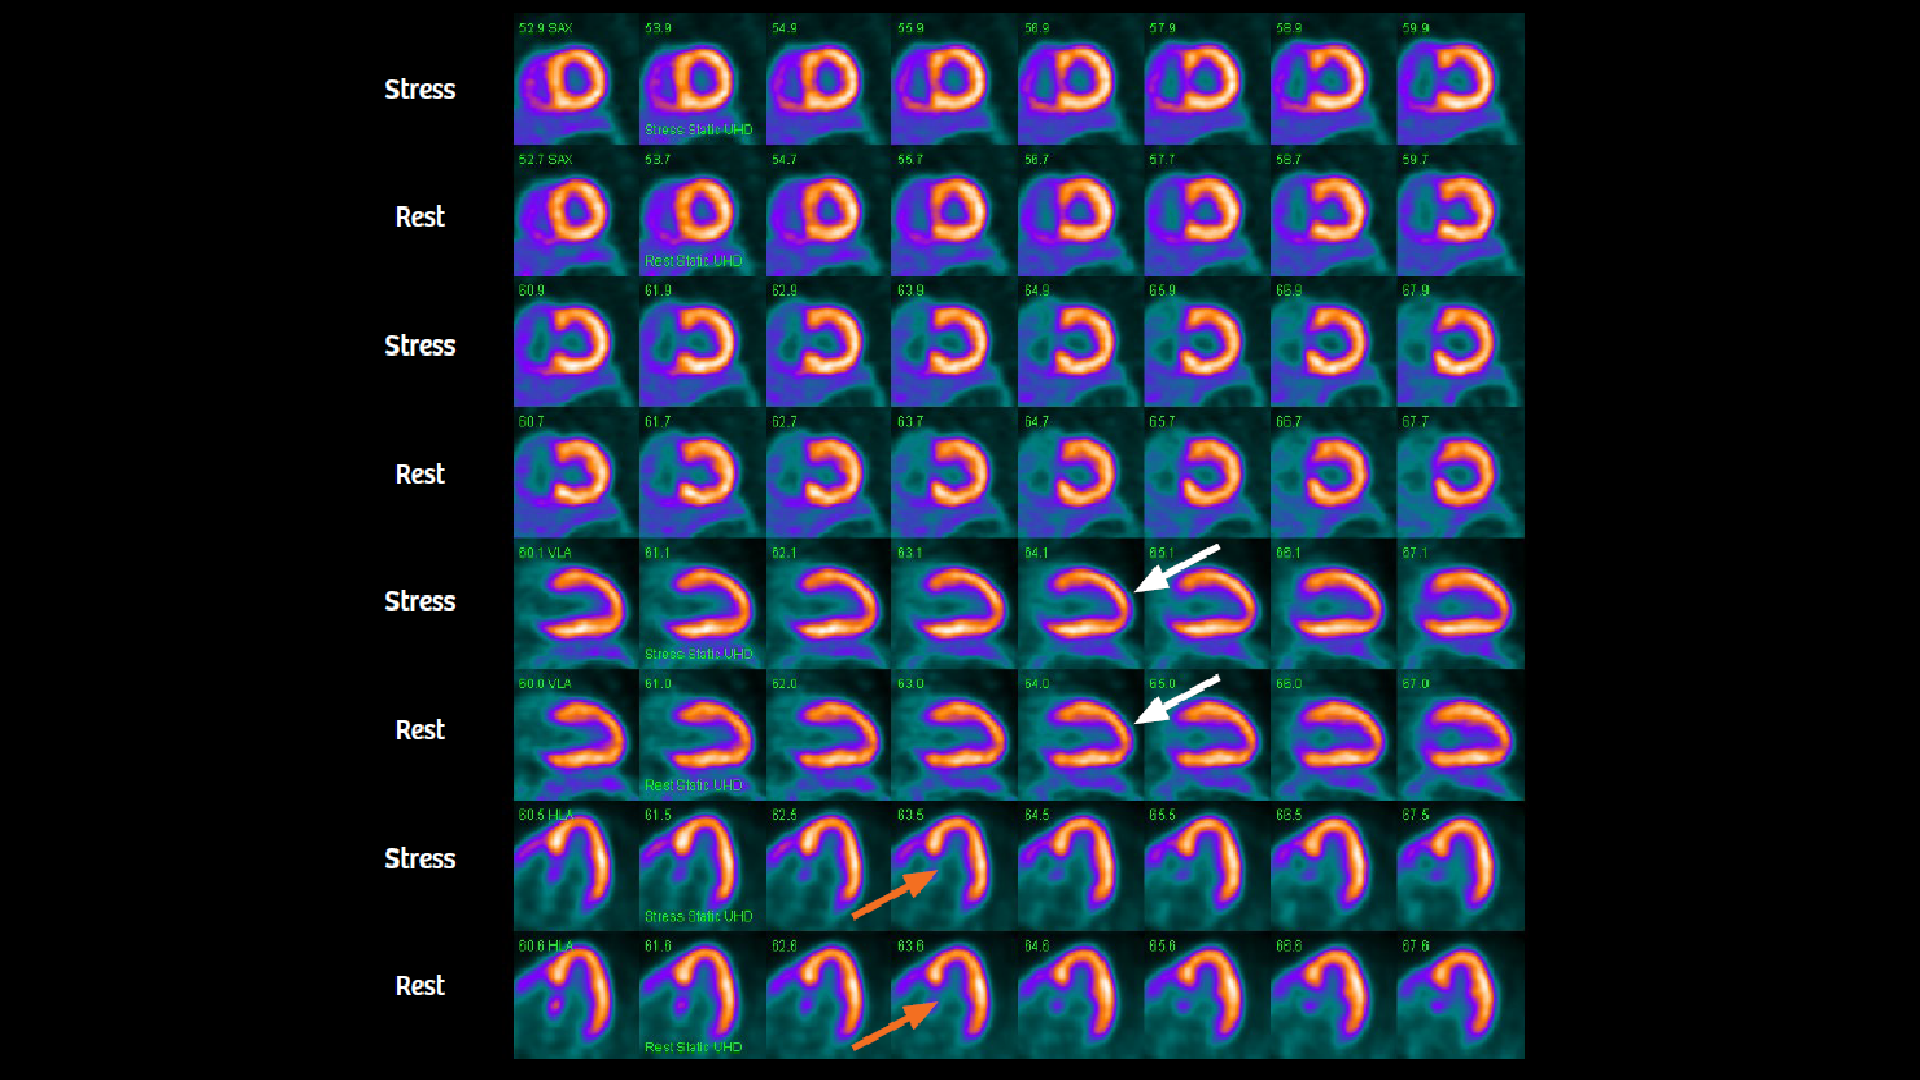Open the 52.7 SAX rest slice thumbnail

[575, 212]
